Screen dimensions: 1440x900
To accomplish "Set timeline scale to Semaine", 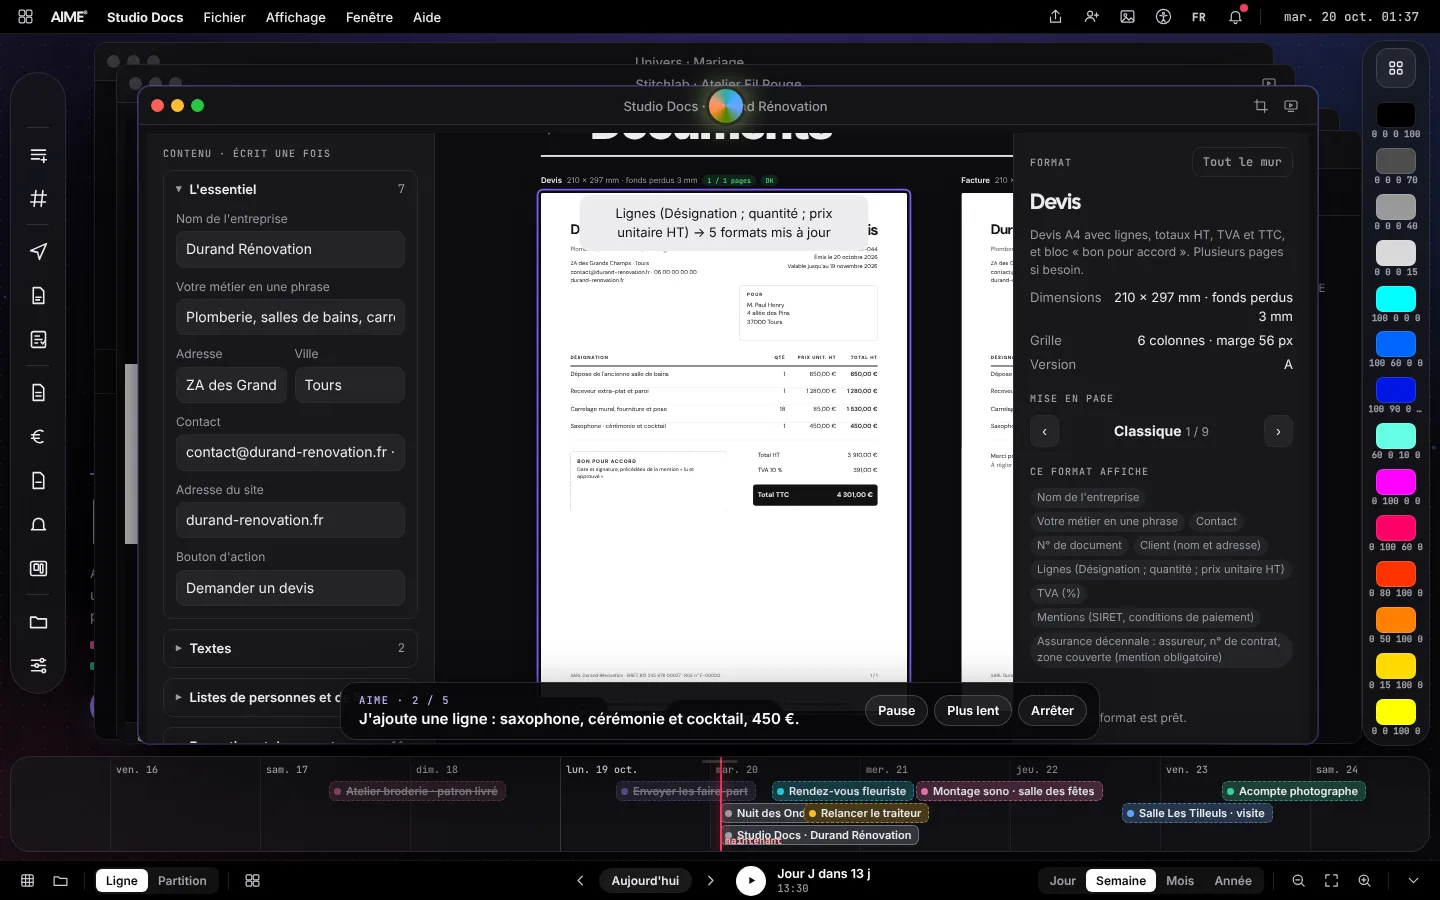I will coord(1120,881).
